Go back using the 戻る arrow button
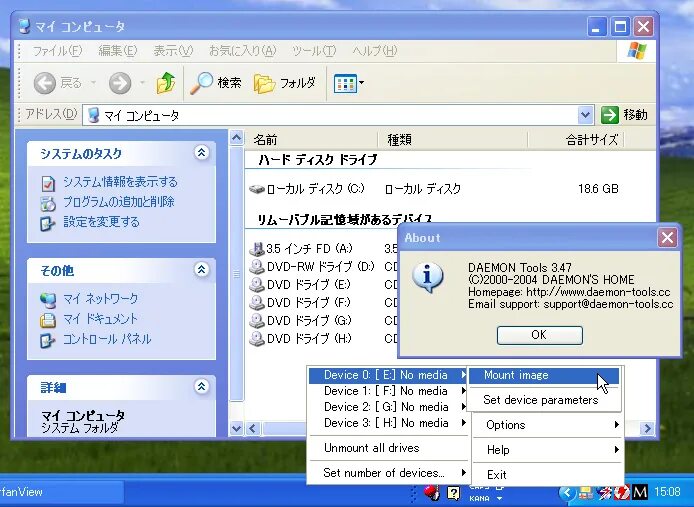Image resolution: width=694 pixels, height=507 pixels. (x=45, y=83)
